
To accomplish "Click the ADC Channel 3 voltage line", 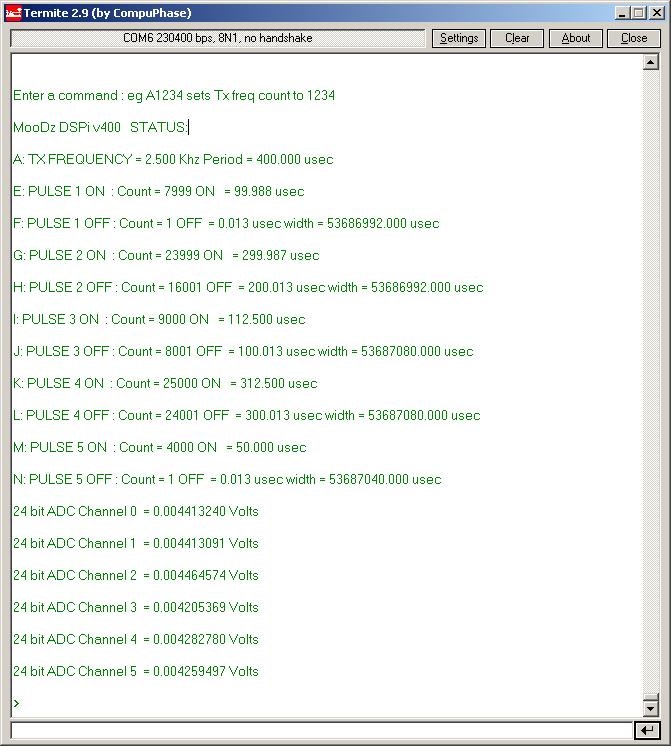I will pyautogui.click(x=136, y=607).
